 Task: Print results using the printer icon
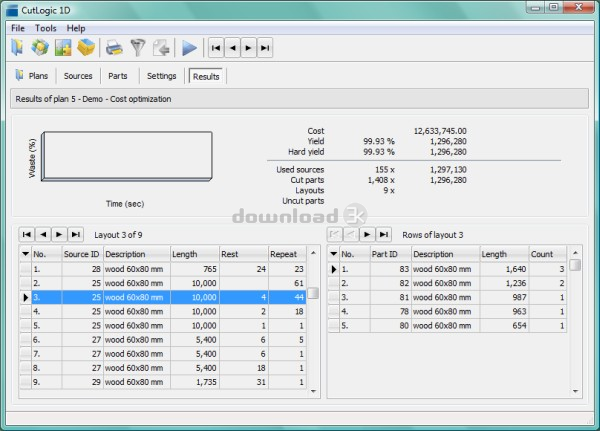click(114, 48)
